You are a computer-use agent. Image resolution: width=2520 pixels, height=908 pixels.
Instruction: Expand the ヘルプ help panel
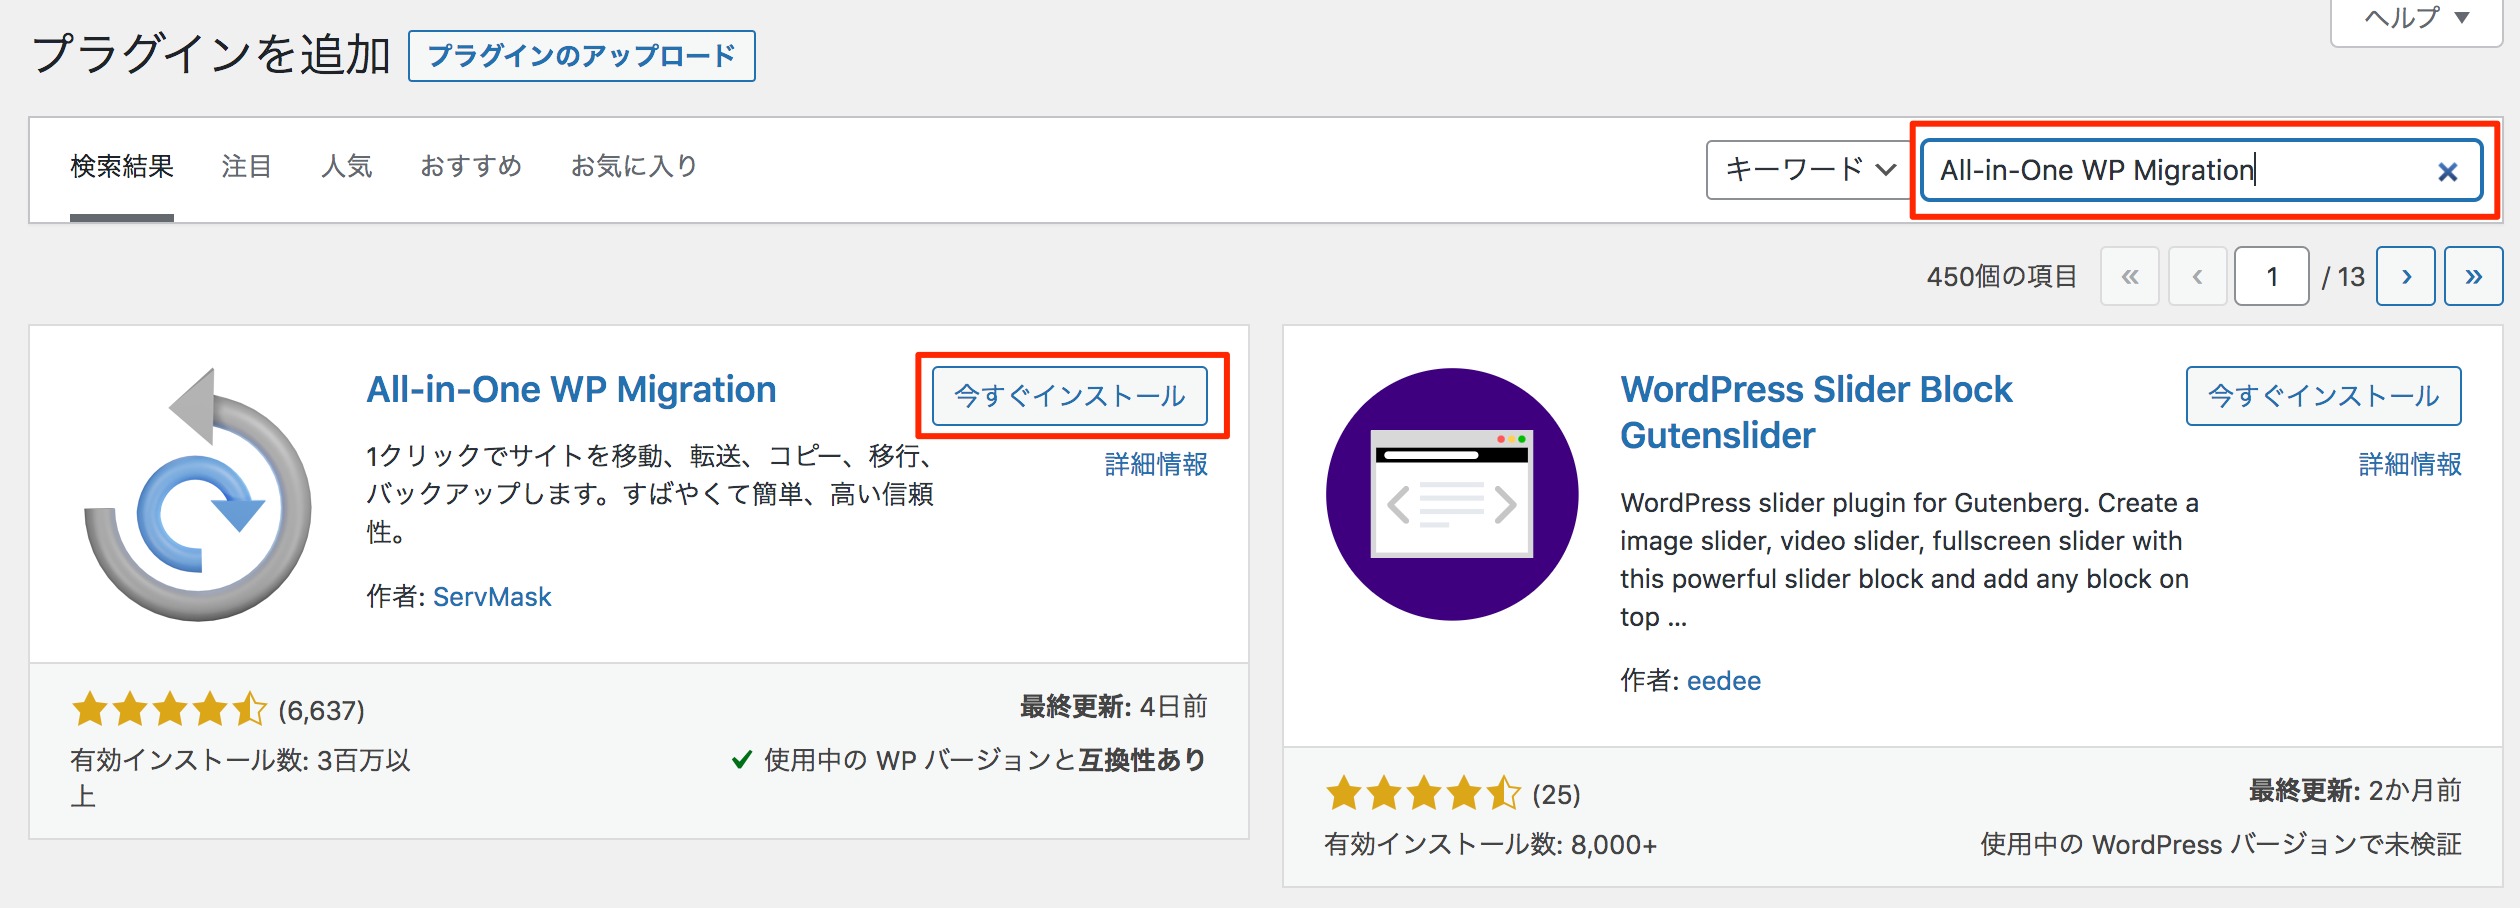click(x=2416, y=18)
